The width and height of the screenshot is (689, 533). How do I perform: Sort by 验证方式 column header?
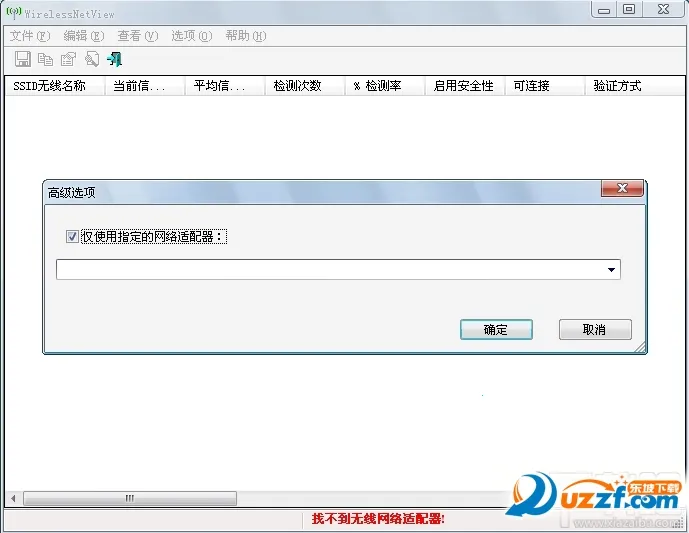click(617, 86)
